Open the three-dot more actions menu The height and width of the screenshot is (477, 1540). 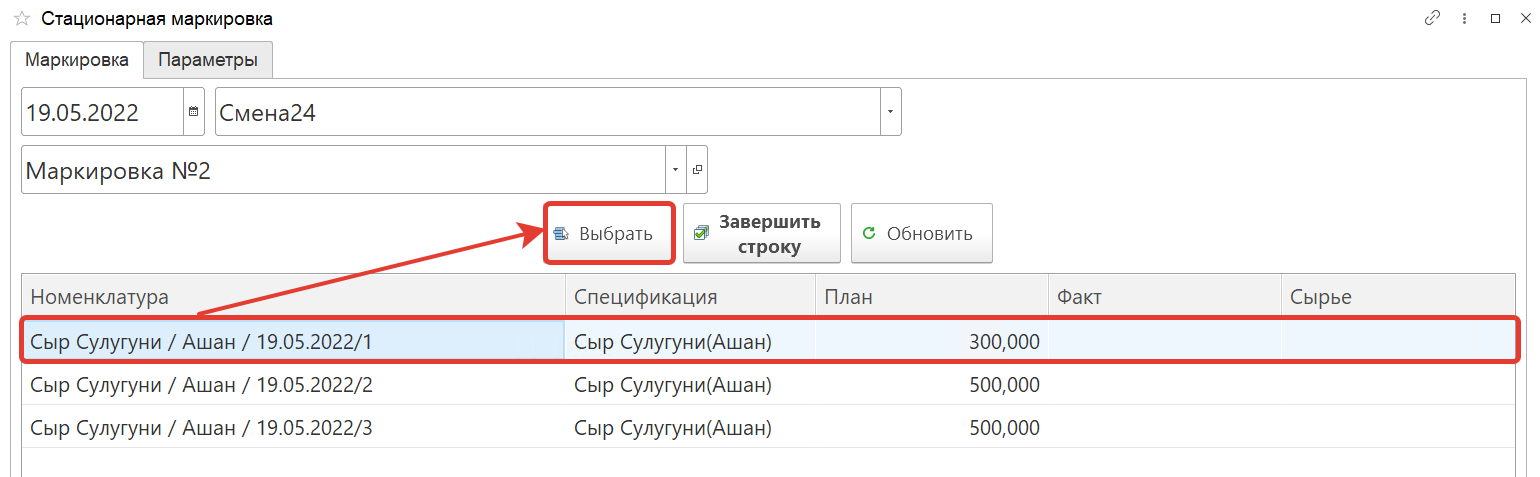1464,18
